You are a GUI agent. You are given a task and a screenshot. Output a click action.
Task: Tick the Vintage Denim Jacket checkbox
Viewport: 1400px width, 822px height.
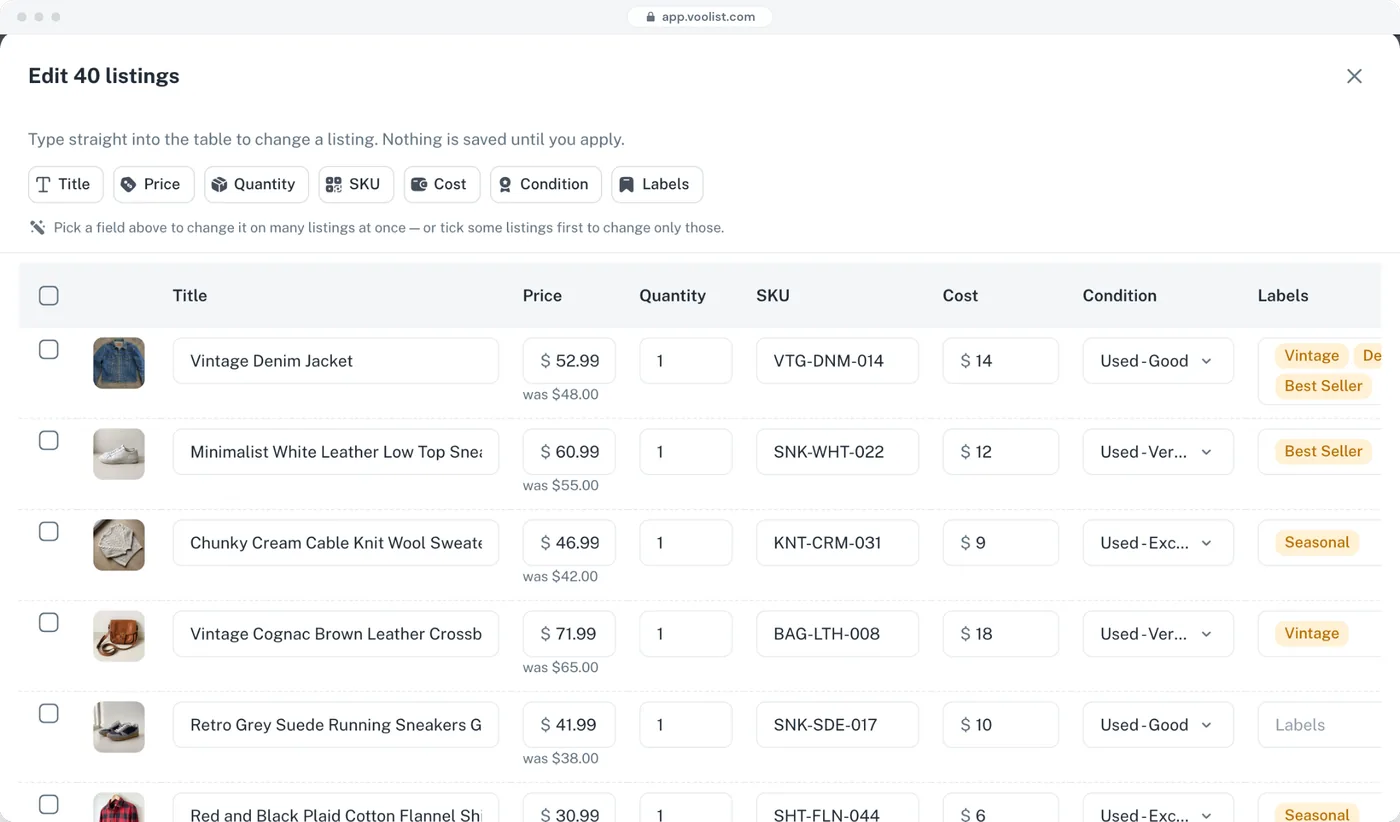(x=48, y=349)
